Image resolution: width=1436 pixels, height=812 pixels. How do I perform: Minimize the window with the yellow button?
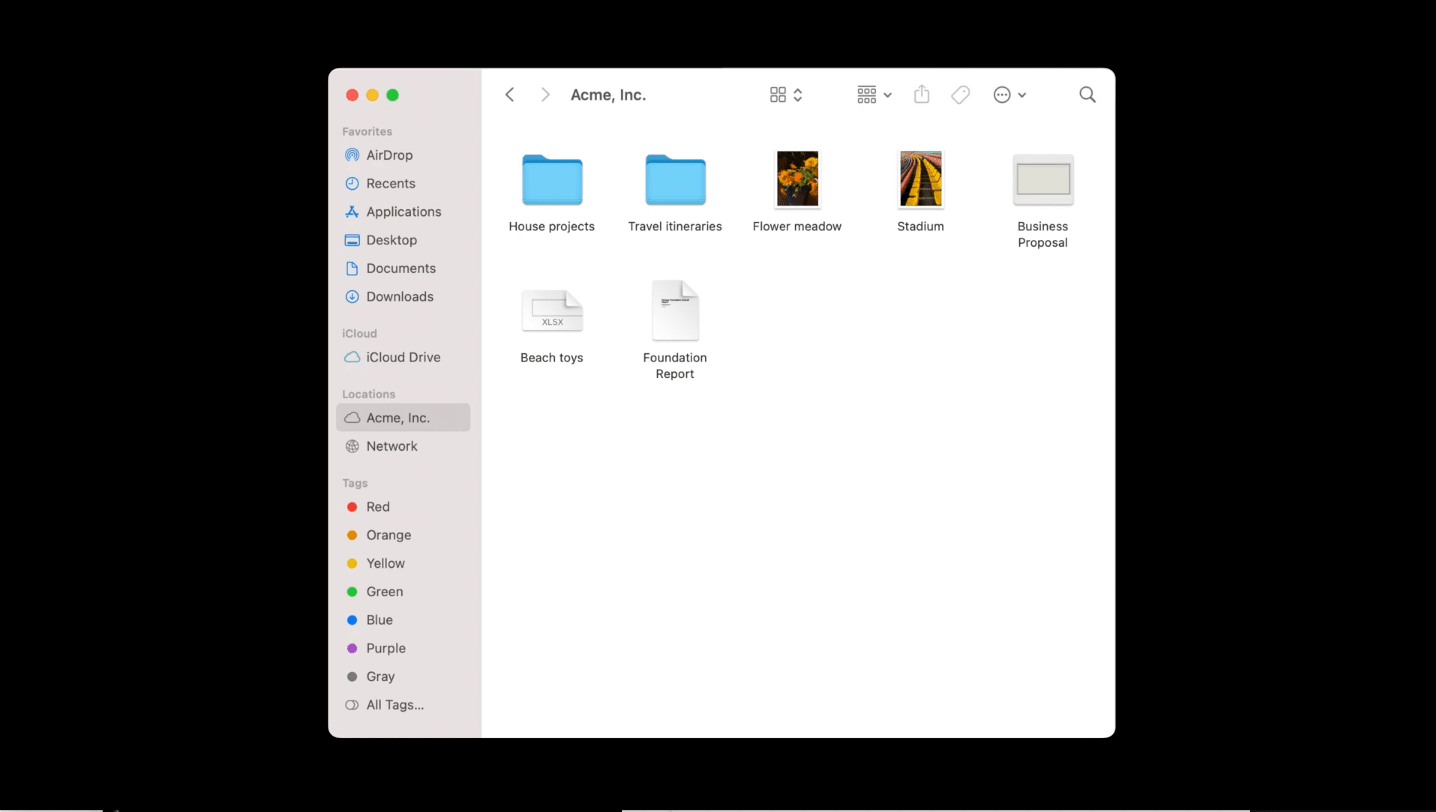372,95
